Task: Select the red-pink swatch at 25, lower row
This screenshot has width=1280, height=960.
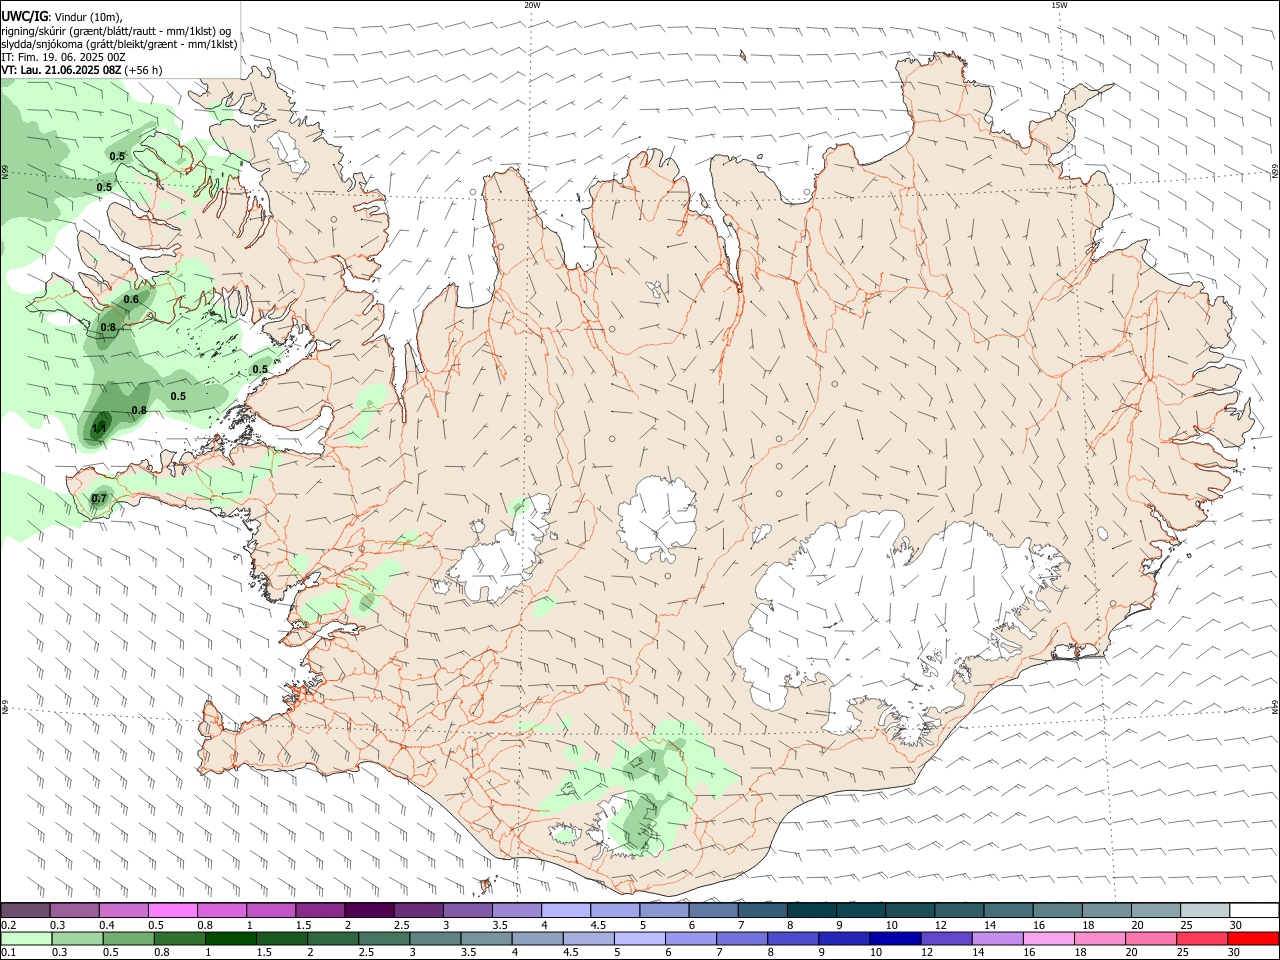Action: [1204, 939]
